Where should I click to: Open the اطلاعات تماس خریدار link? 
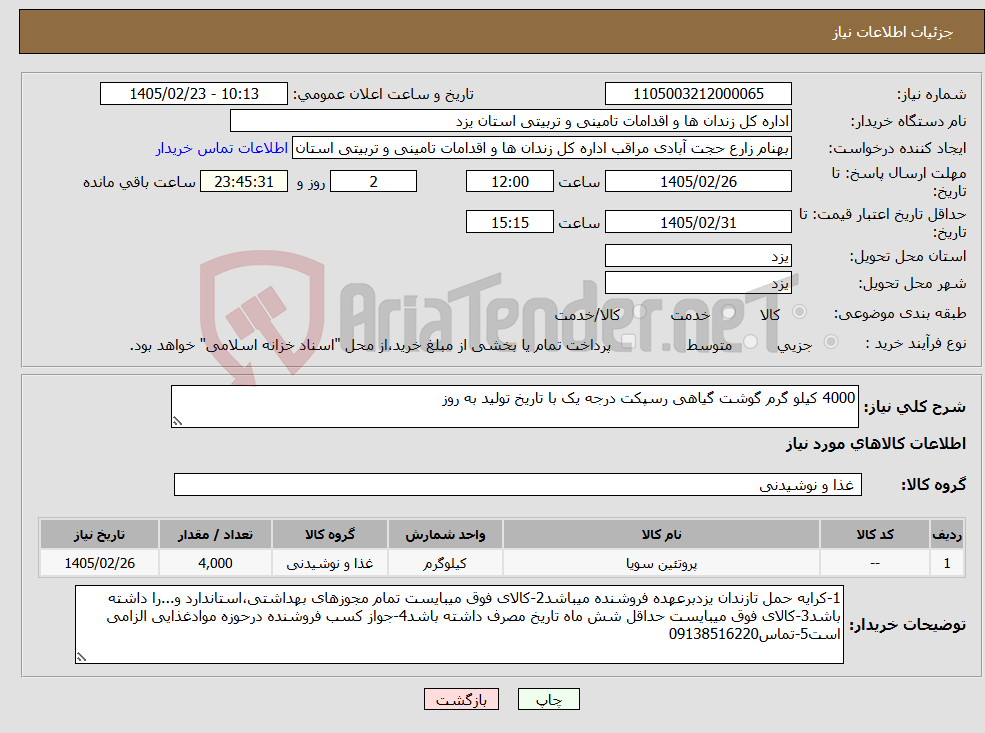[x=222, y=148]
